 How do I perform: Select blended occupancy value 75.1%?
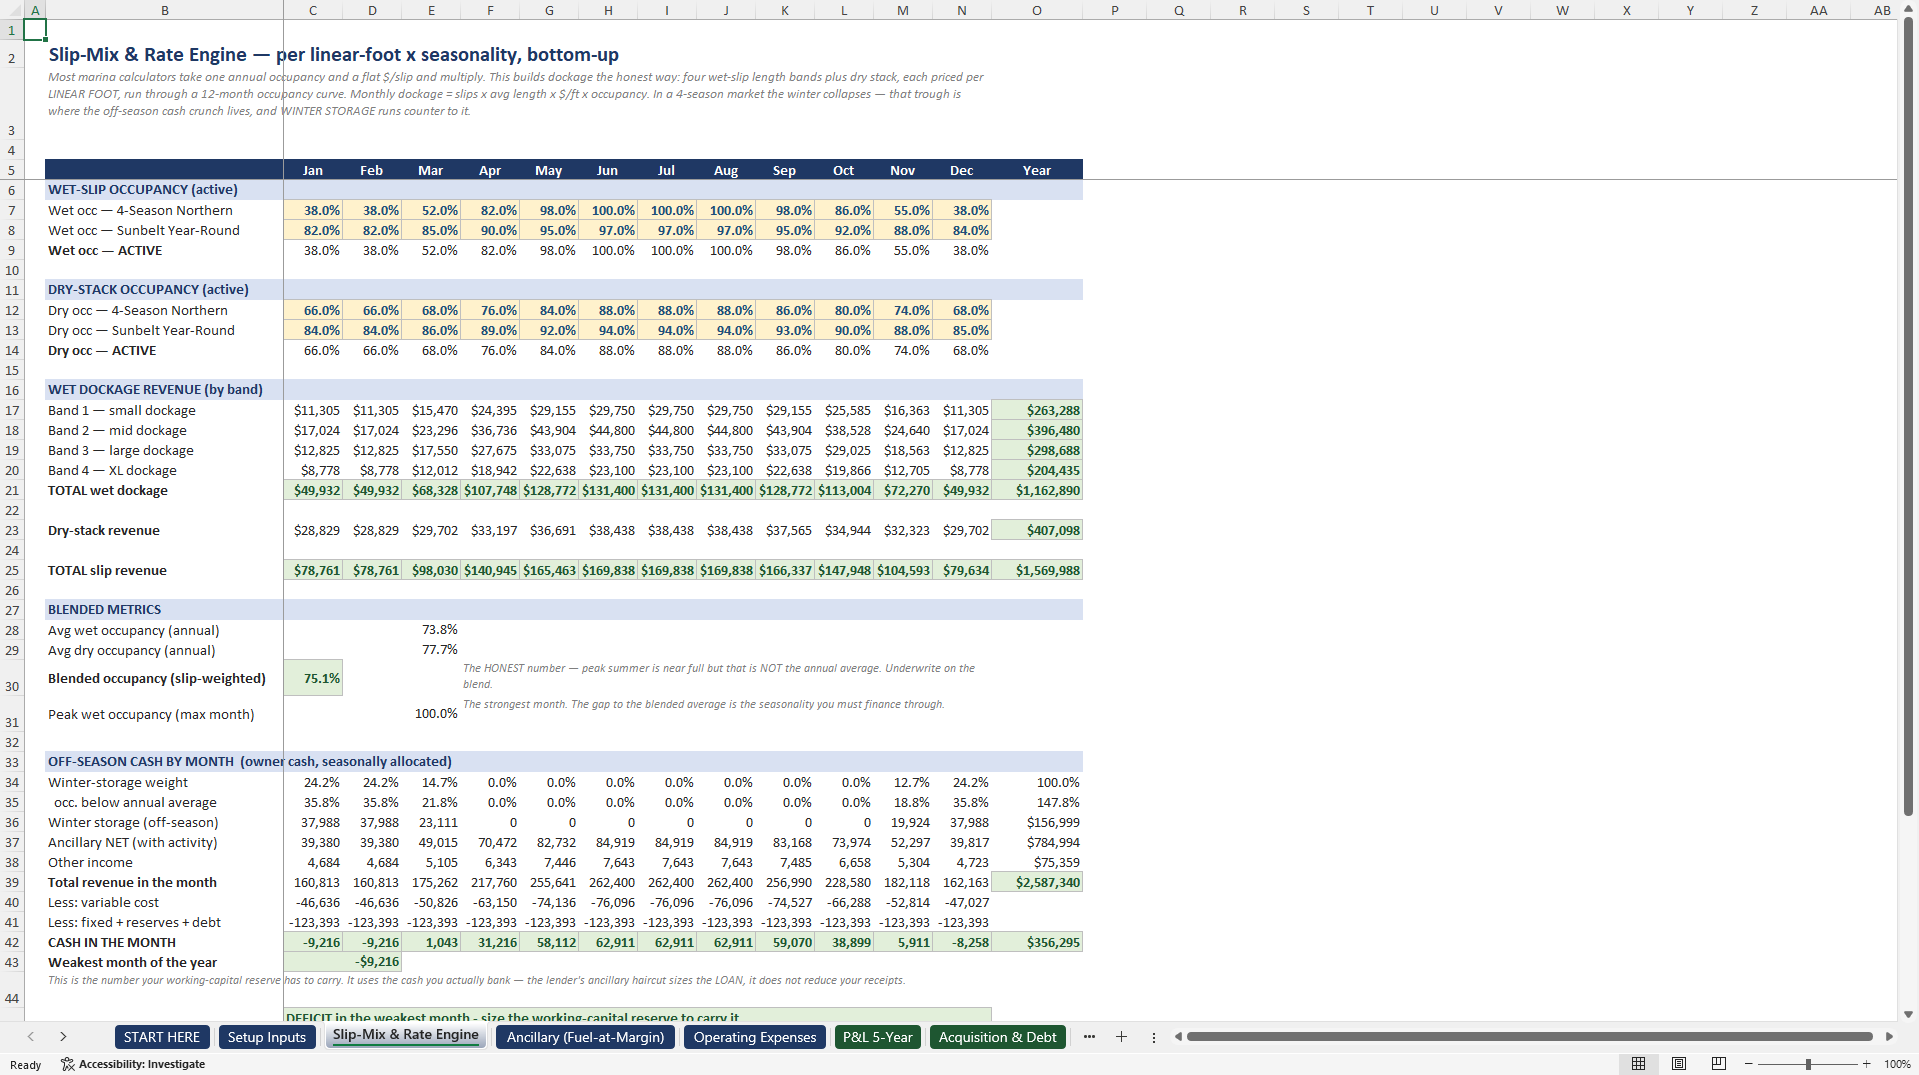pyautogui.click(x=313, y=678)
